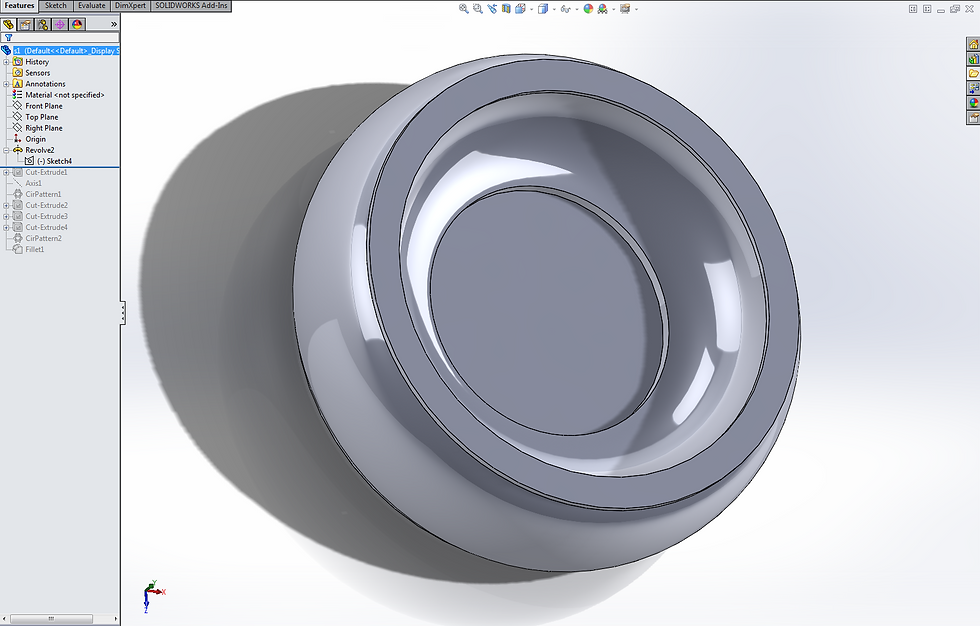Select Material <not specified> item
980x626 pixels.
[65, 95]
